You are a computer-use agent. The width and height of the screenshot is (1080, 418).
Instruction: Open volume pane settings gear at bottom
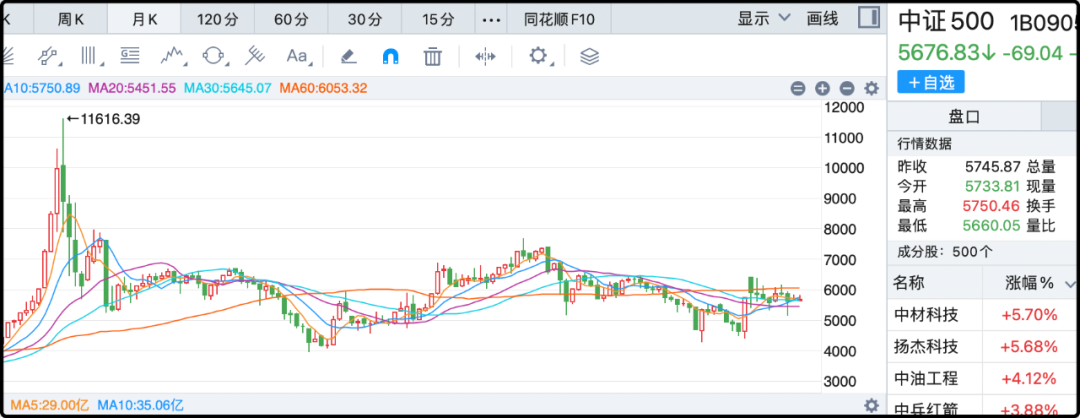(x=871, y=405)
